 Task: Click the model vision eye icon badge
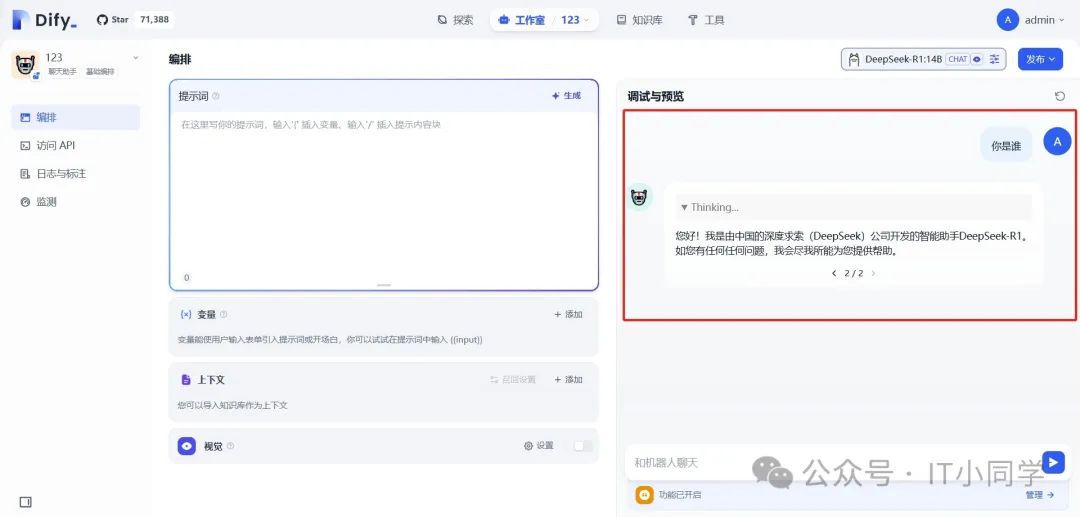[x=977, y=59]
